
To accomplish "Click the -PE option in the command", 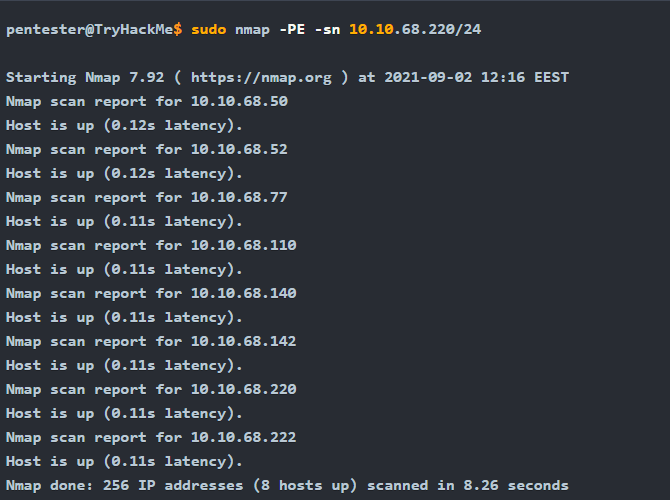I will pyautogui.click(x=292, y=29).
